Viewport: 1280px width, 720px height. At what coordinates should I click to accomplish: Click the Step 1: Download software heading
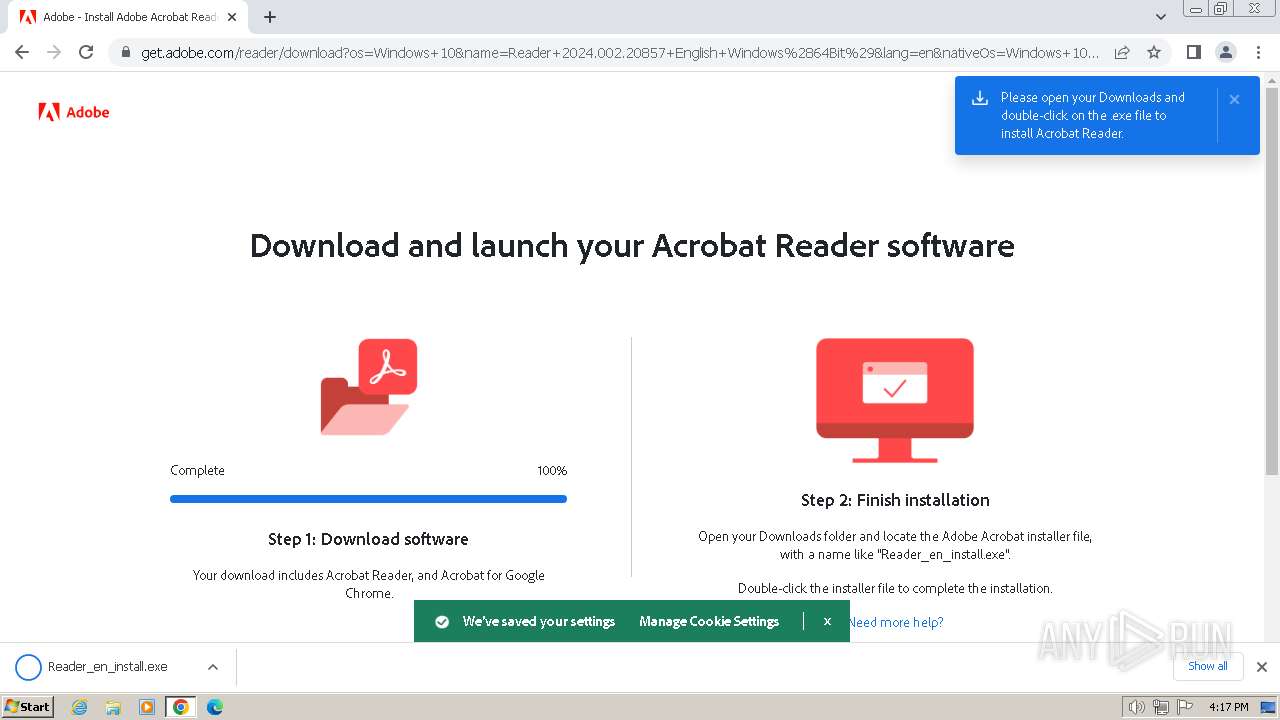368,539
